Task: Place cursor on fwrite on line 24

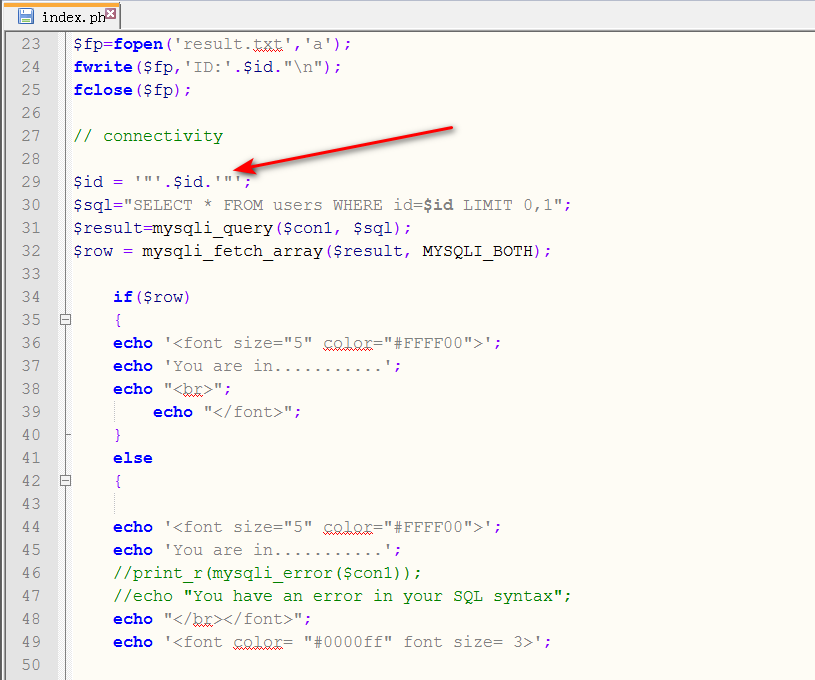Action: pyautogui.click(x=102, y=67)
